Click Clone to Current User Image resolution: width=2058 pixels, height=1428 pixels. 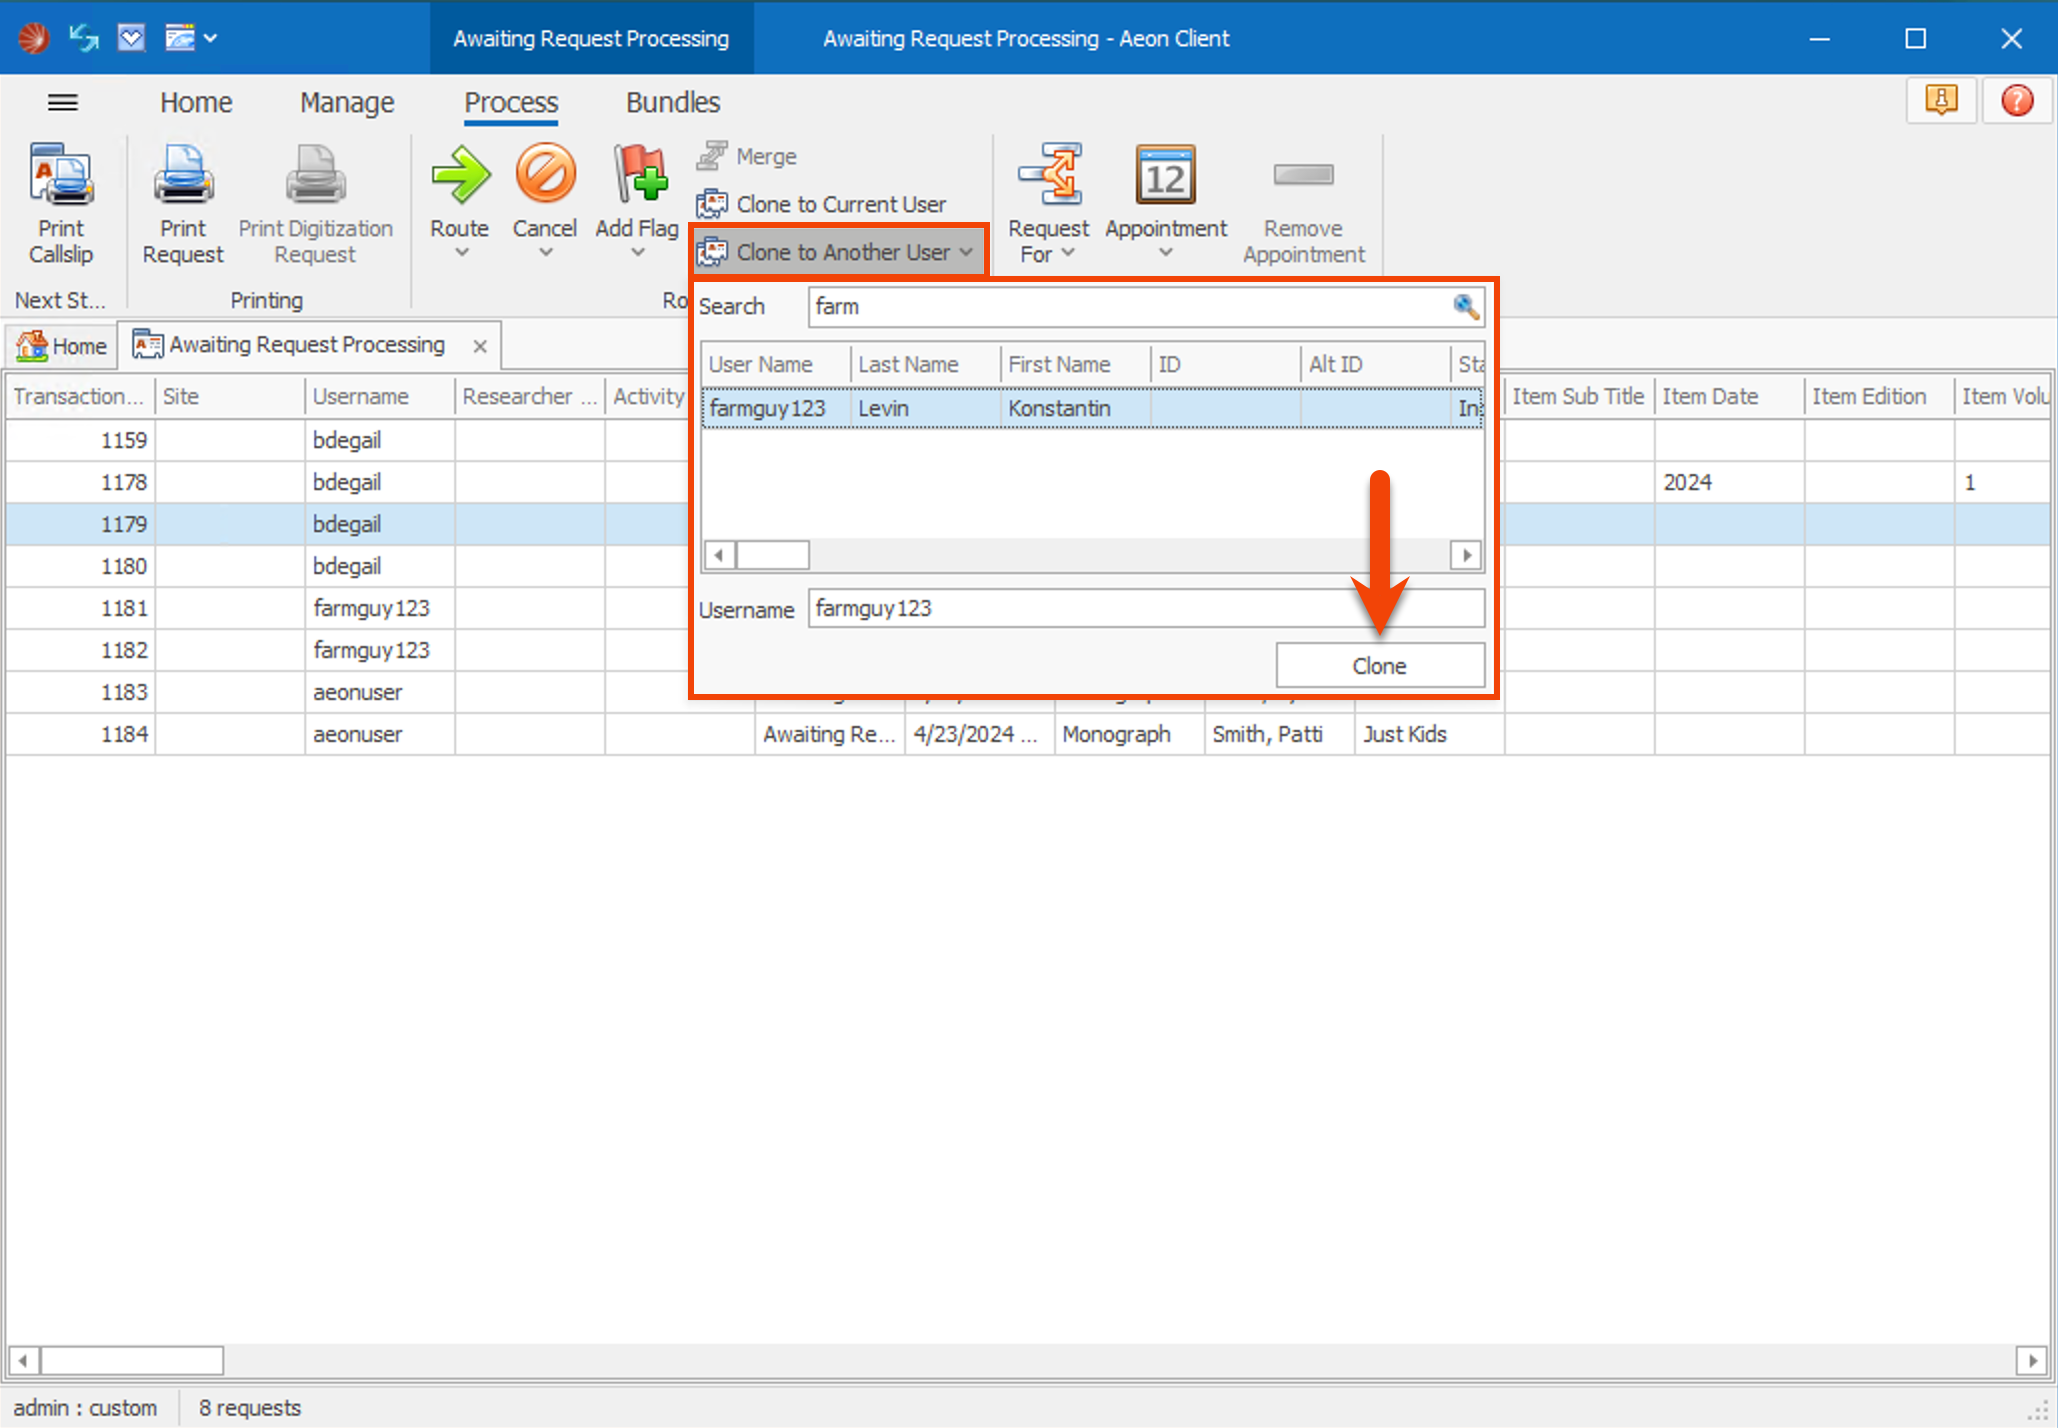[840, 204]
